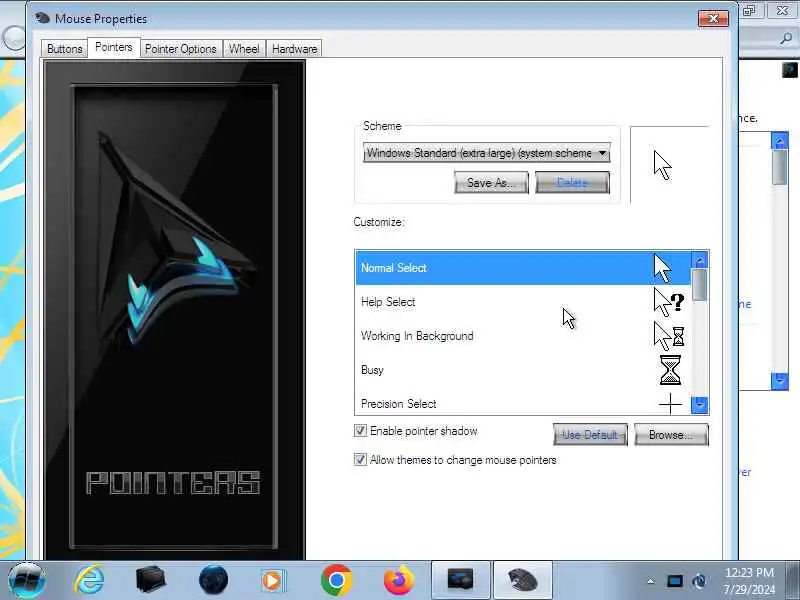Click the Help Select question-mark cursor icon
Image resolution: width=800 pixels, height=600 pixels.
click(668, 302)
